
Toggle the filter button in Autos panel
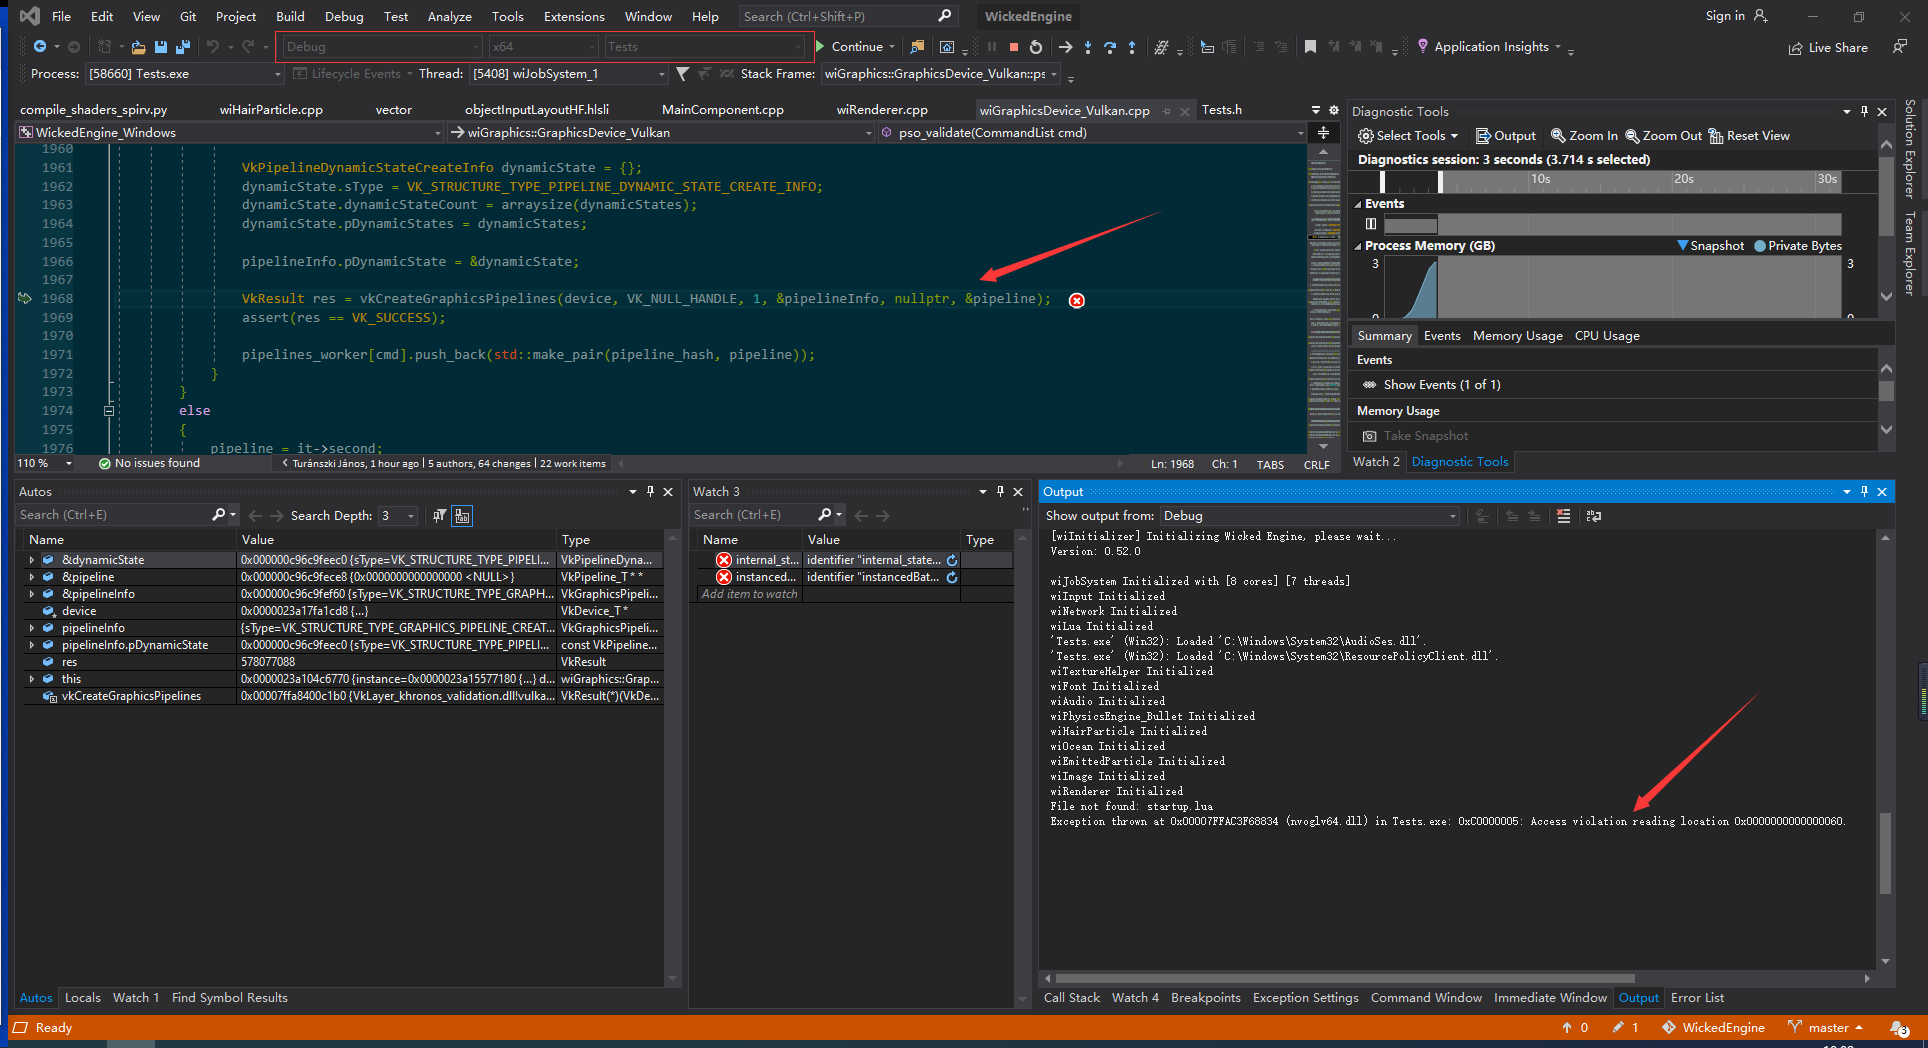[439, 516]
